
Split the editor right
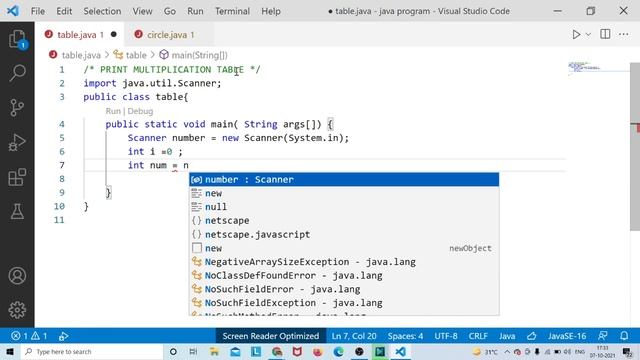pos(605,34)
